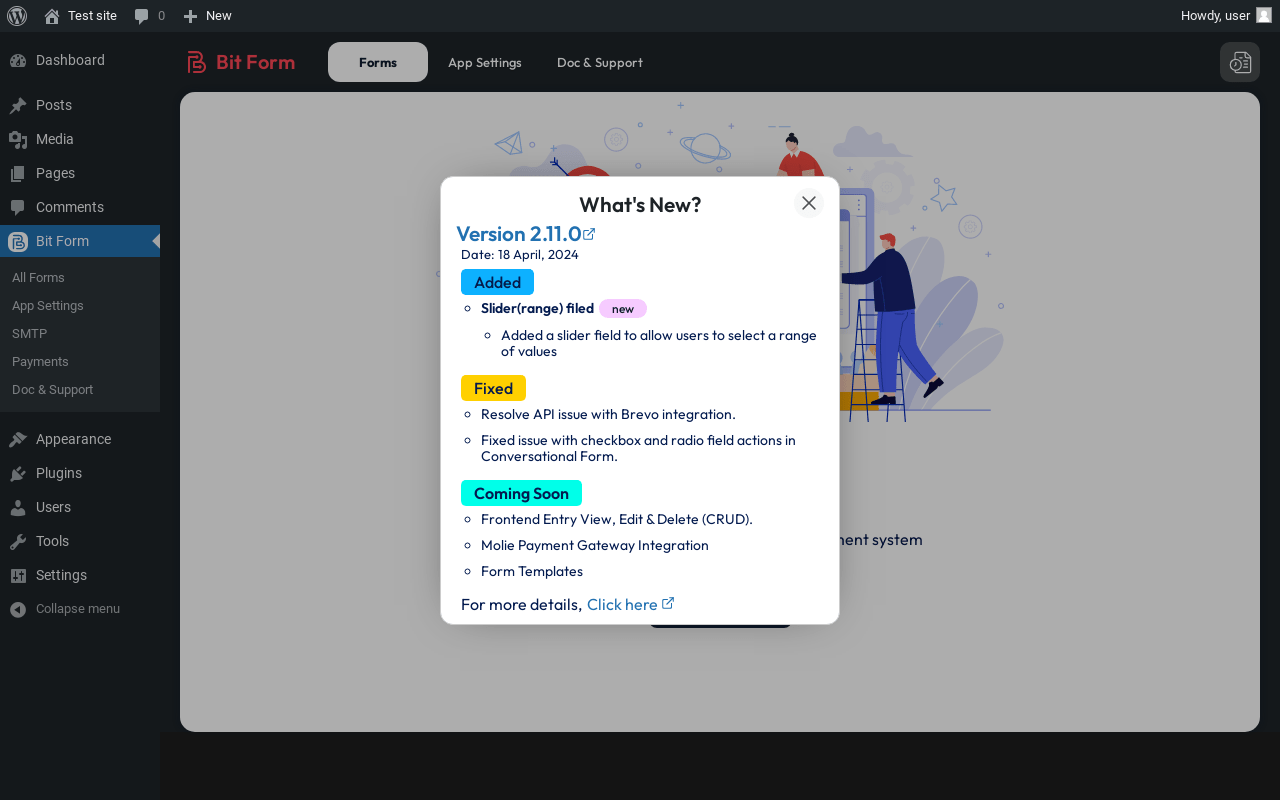This screenshot has width=1280, height=800.
Task: Click 'Form Templates' list item
Action: pos(532,571)
